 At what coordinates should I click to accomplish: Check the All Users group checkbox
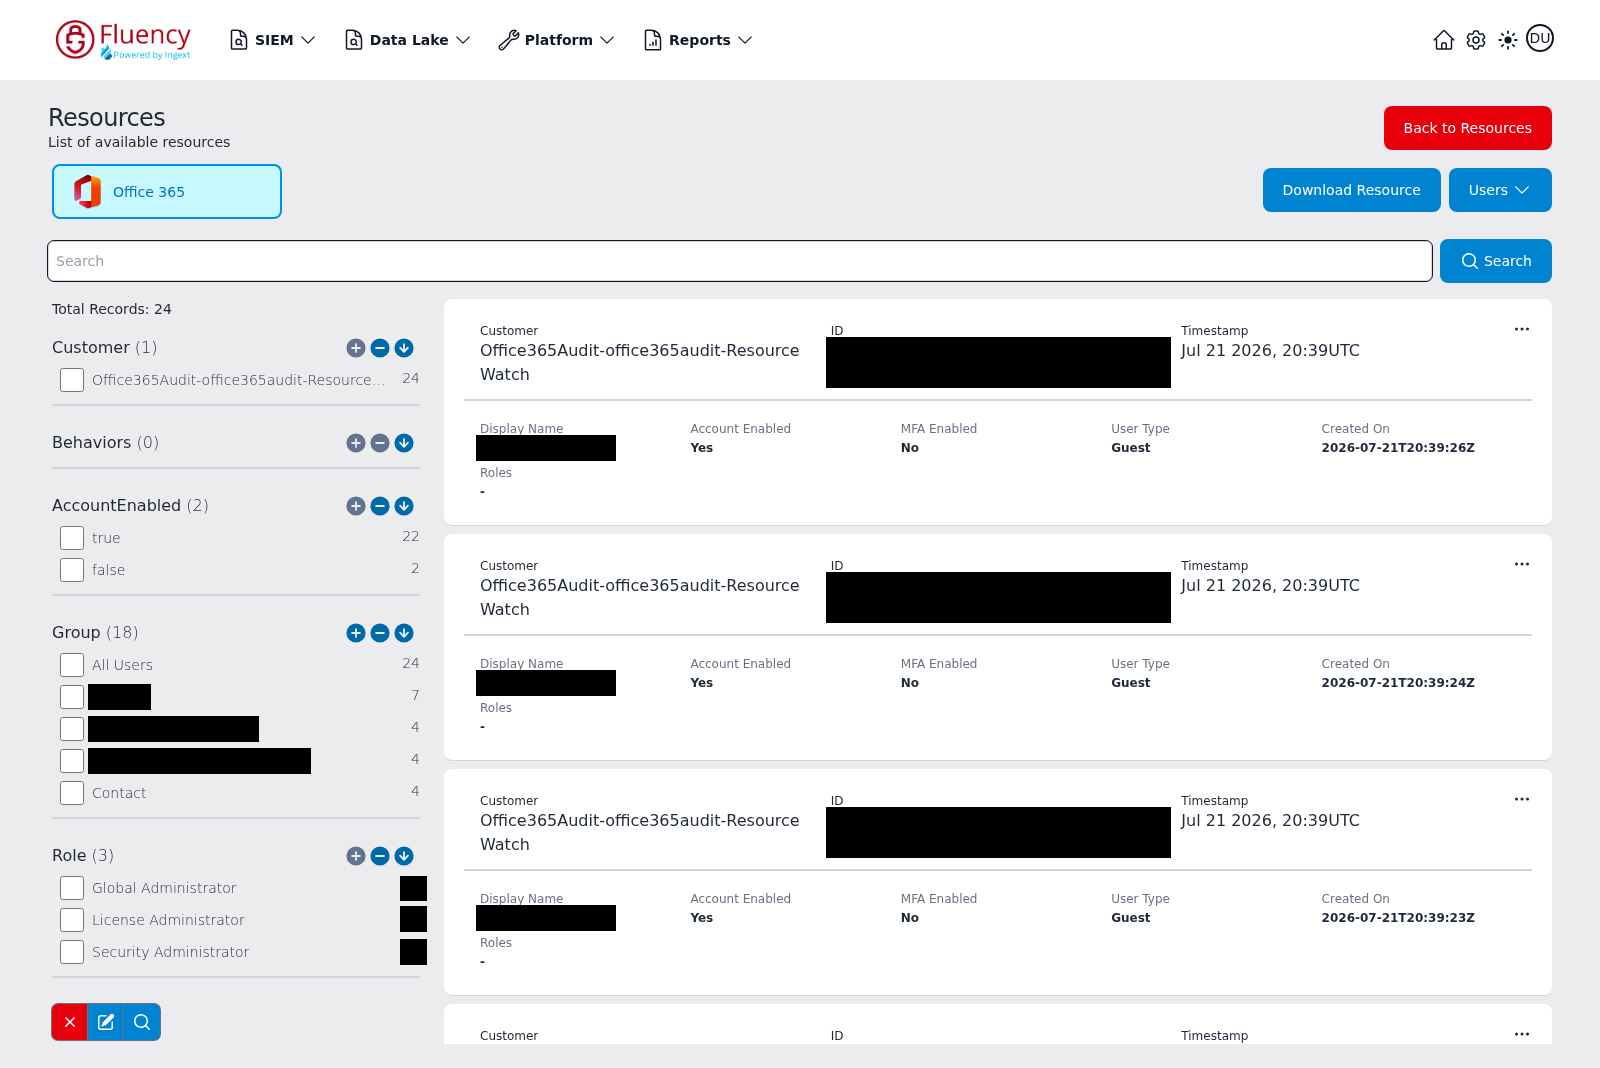tap(72, 665)
